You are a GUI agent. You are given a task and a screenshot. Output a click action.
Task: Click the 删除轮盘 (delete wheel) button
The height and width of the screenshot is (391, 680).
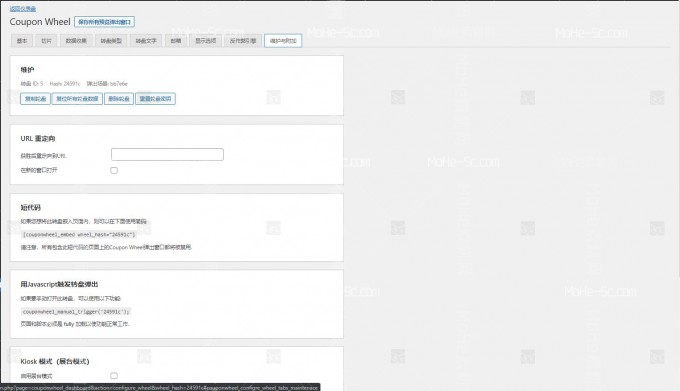tap(119, 99)
